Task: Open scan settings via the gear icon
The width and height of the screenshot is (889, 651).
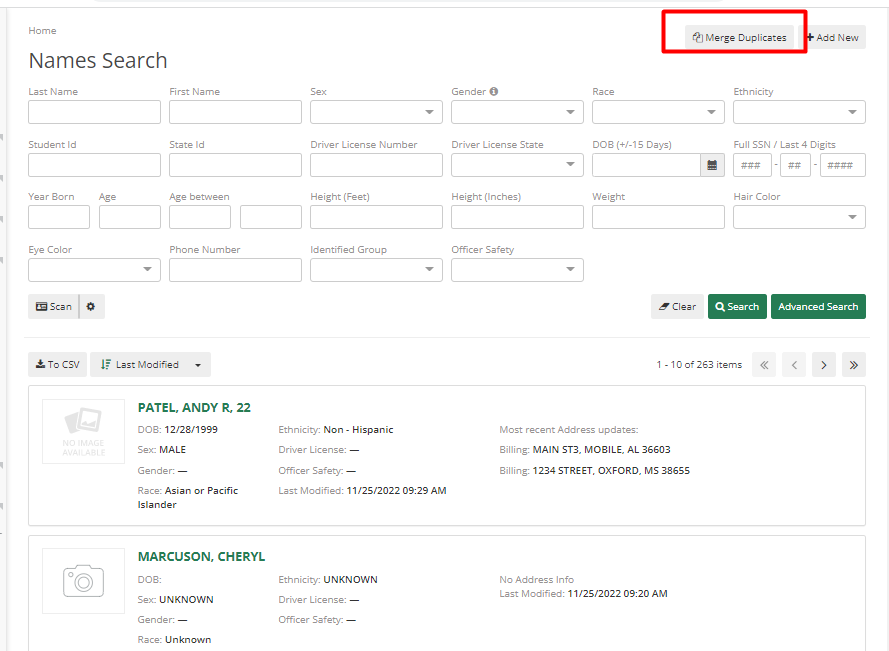Action: pos(91,306)
